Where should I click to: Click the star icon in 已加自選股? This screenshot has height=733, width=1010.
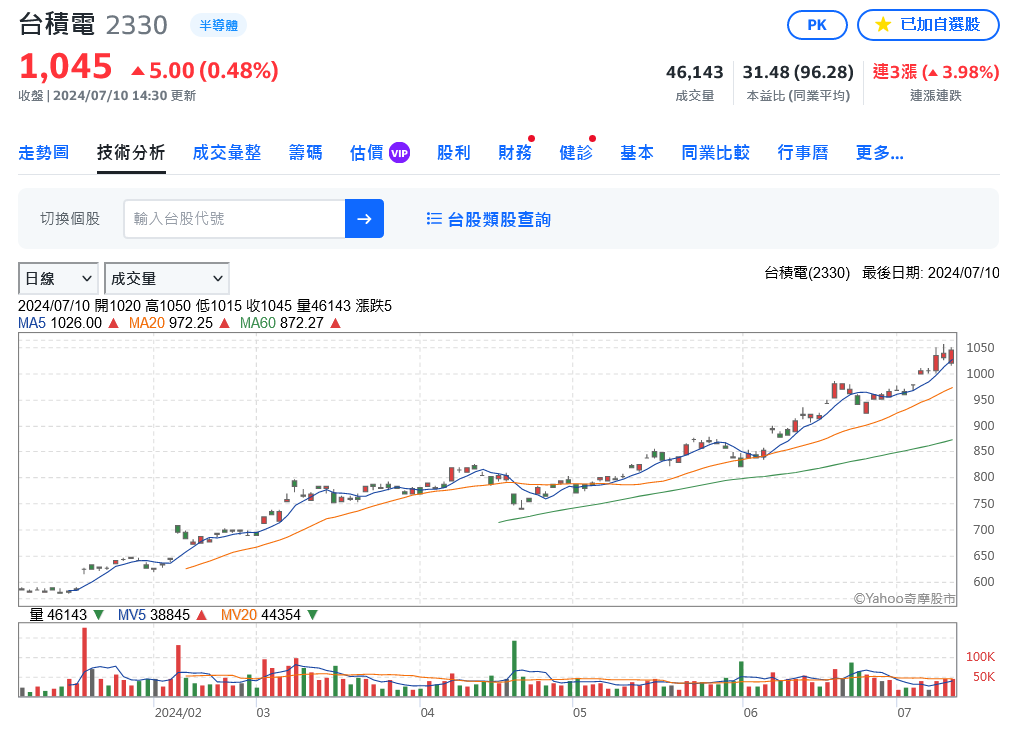[x=883, y=25]
